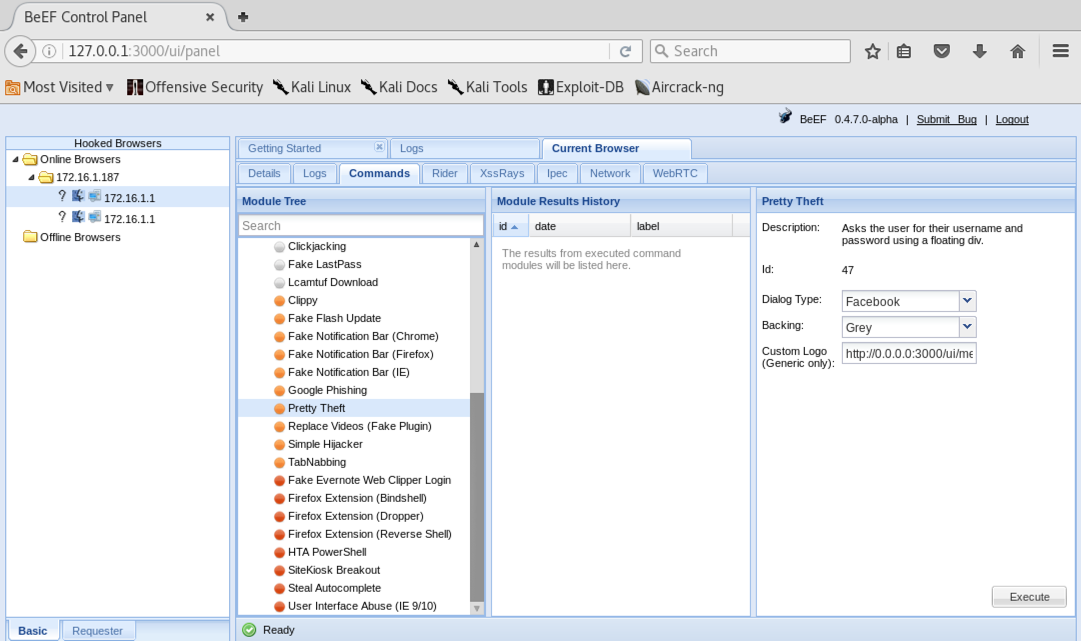Close the Getting Started tab

(379, 147)
